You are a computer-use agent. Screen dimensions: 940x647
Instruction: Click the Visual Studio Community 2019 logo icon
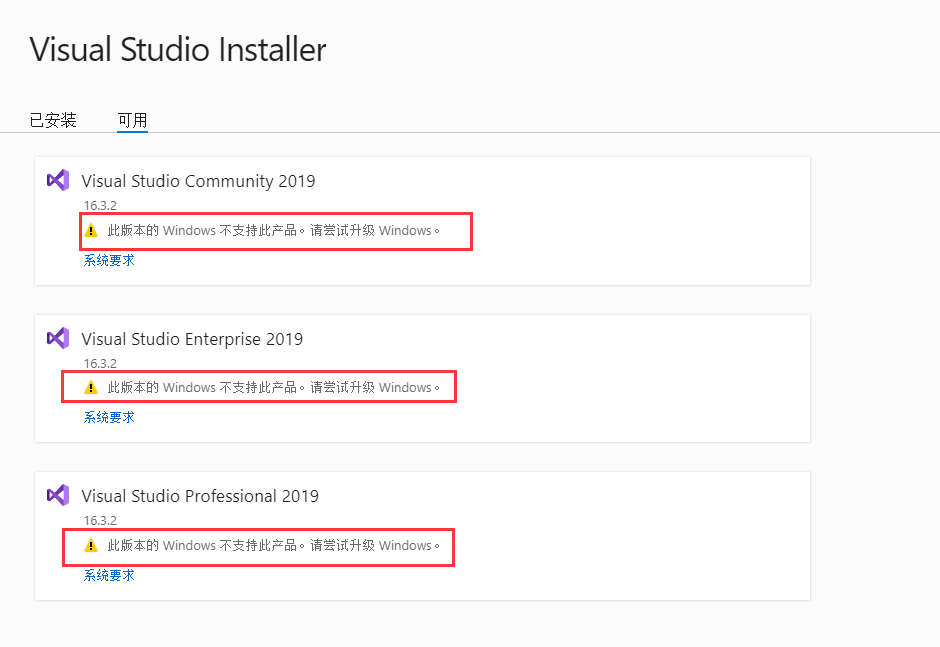click(x=58, y=180)
